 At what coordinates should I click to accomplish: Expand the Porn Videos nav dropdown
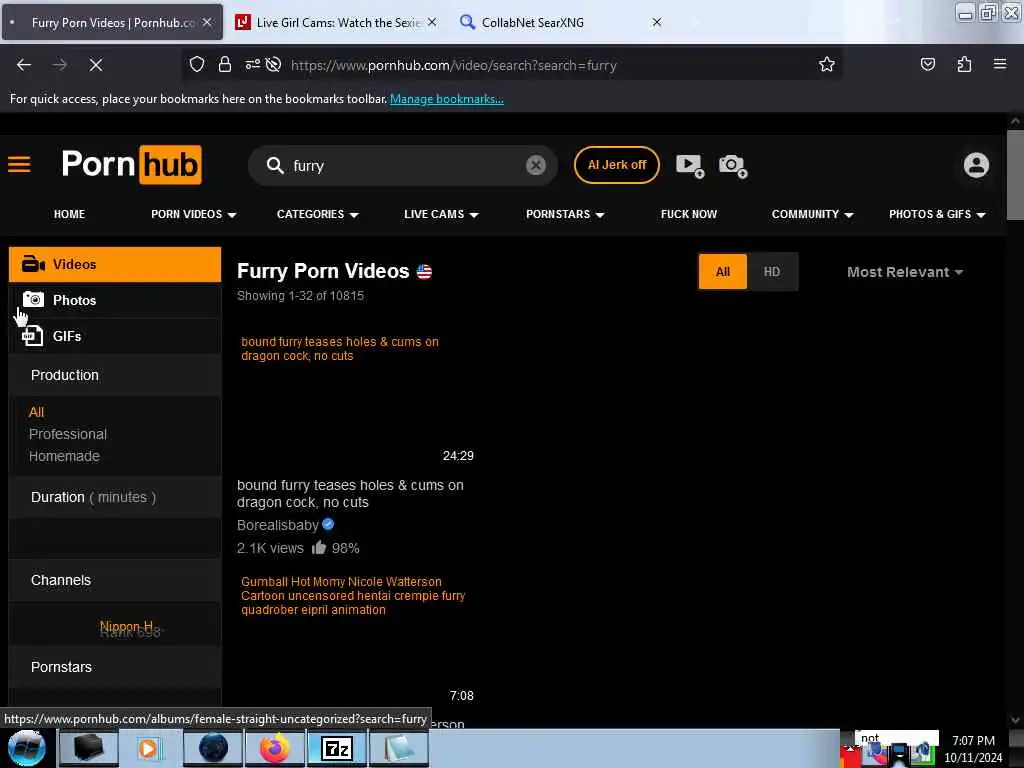(193, 214)
